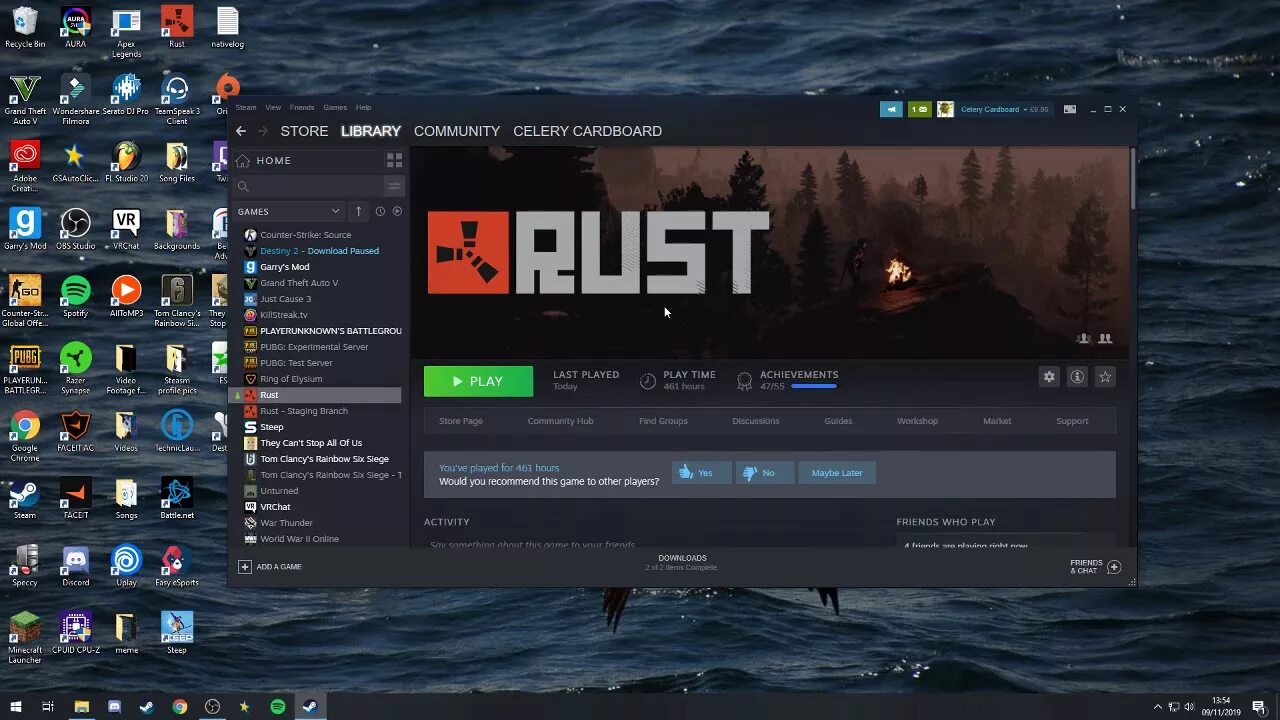Choose No for recommending Rust

(x=765, y=473)
